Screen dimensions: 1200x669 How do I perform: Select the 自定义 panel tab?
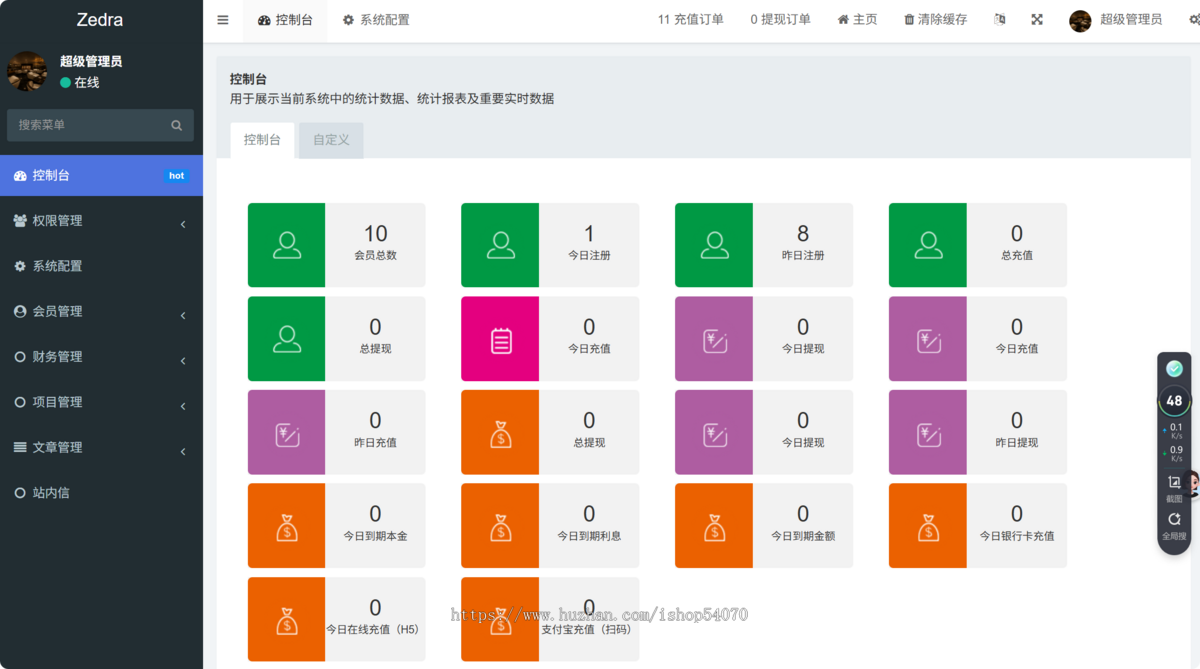(x=331, y=140)
